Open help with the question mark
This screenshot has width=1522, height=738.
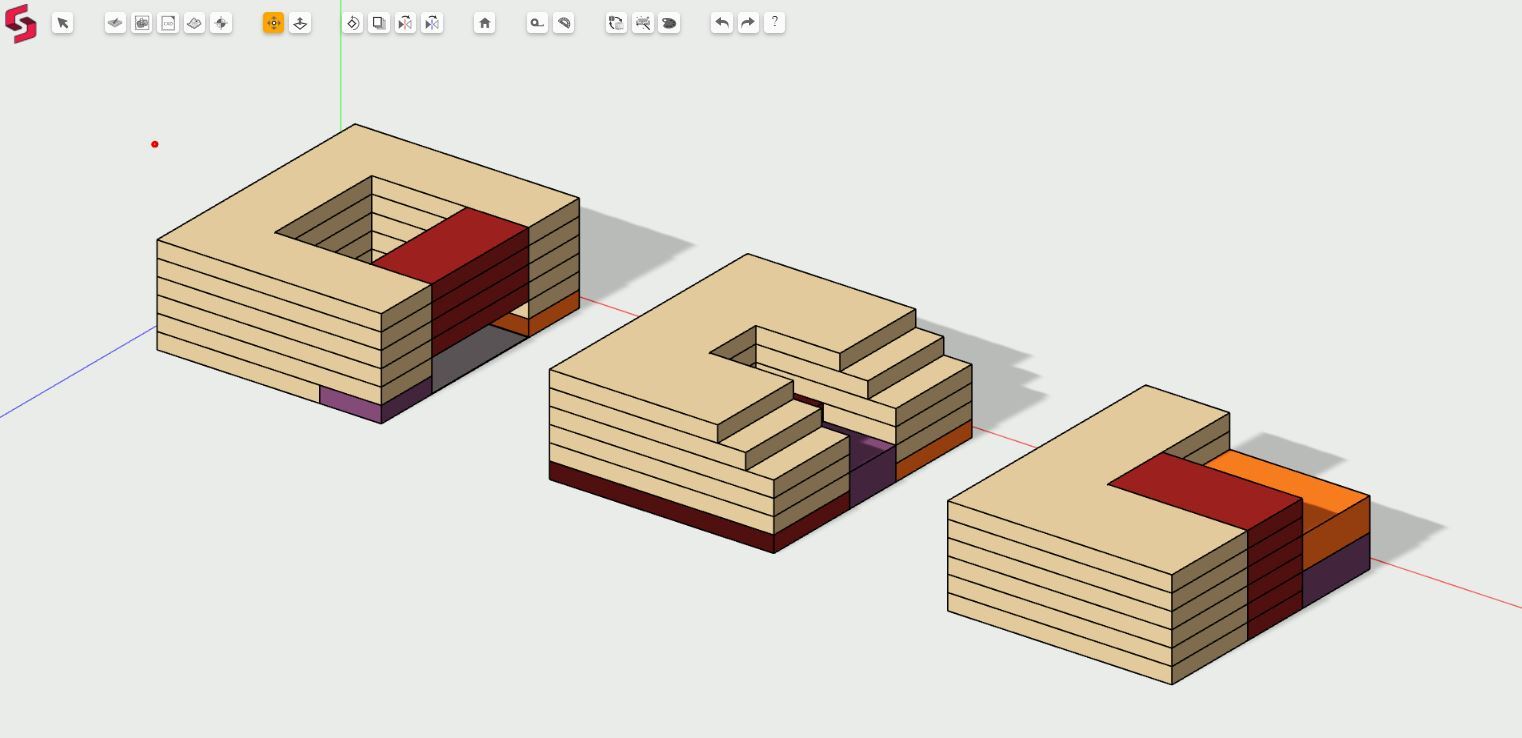coord(774,22)
